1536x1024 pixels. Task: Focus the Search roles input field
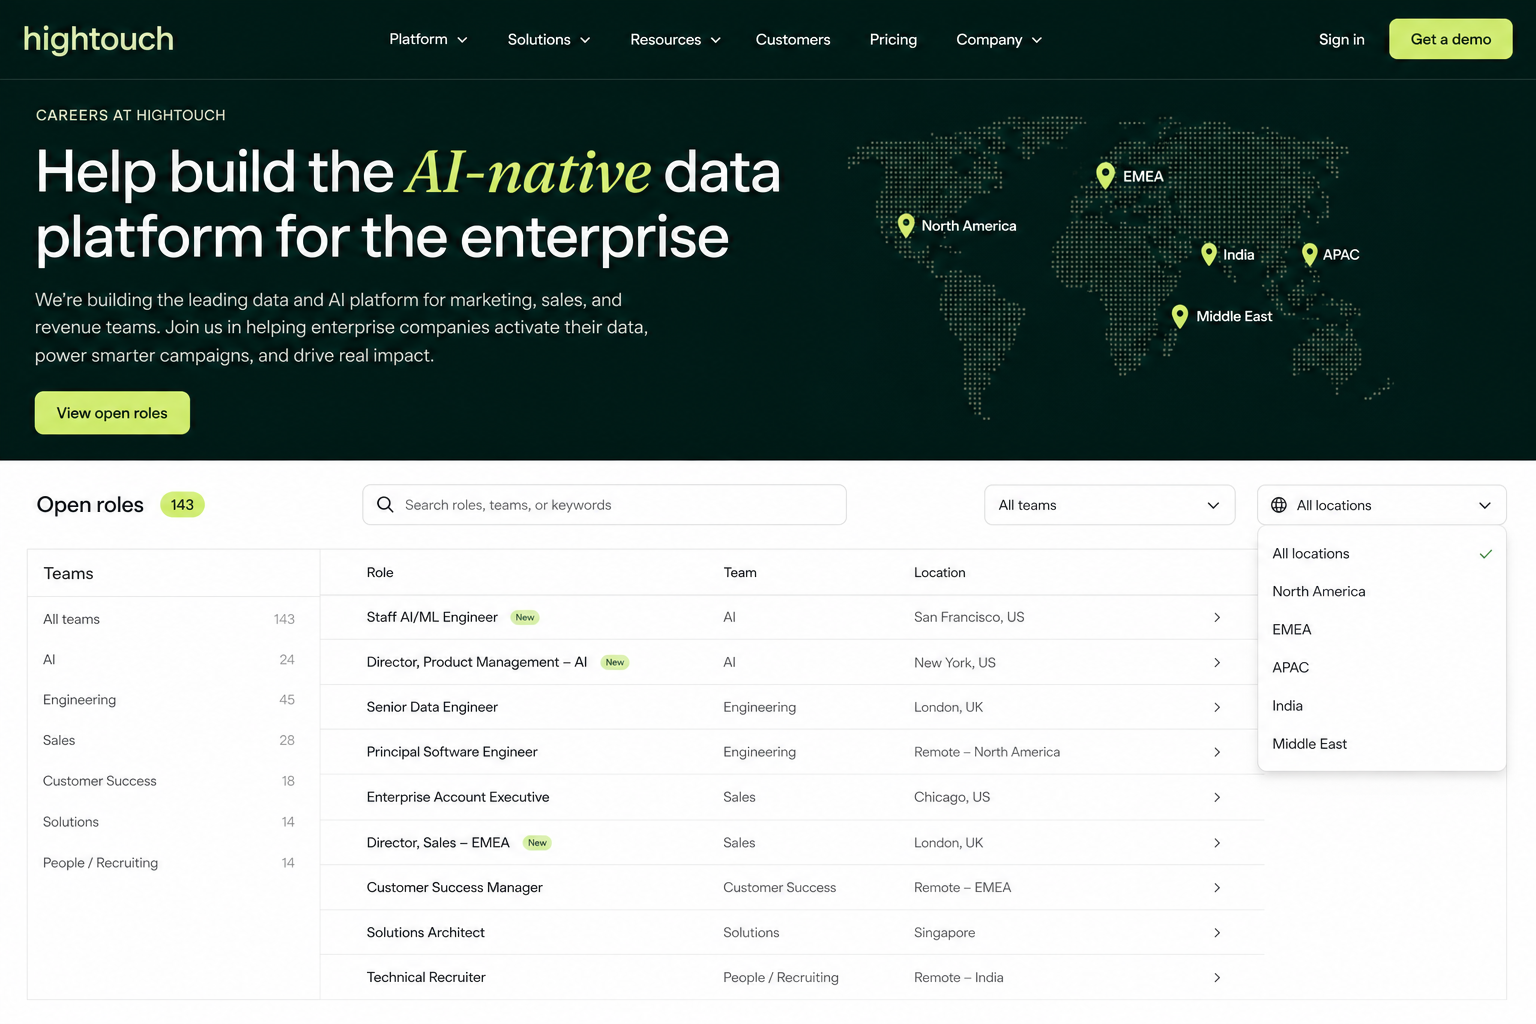coord(604,505)
